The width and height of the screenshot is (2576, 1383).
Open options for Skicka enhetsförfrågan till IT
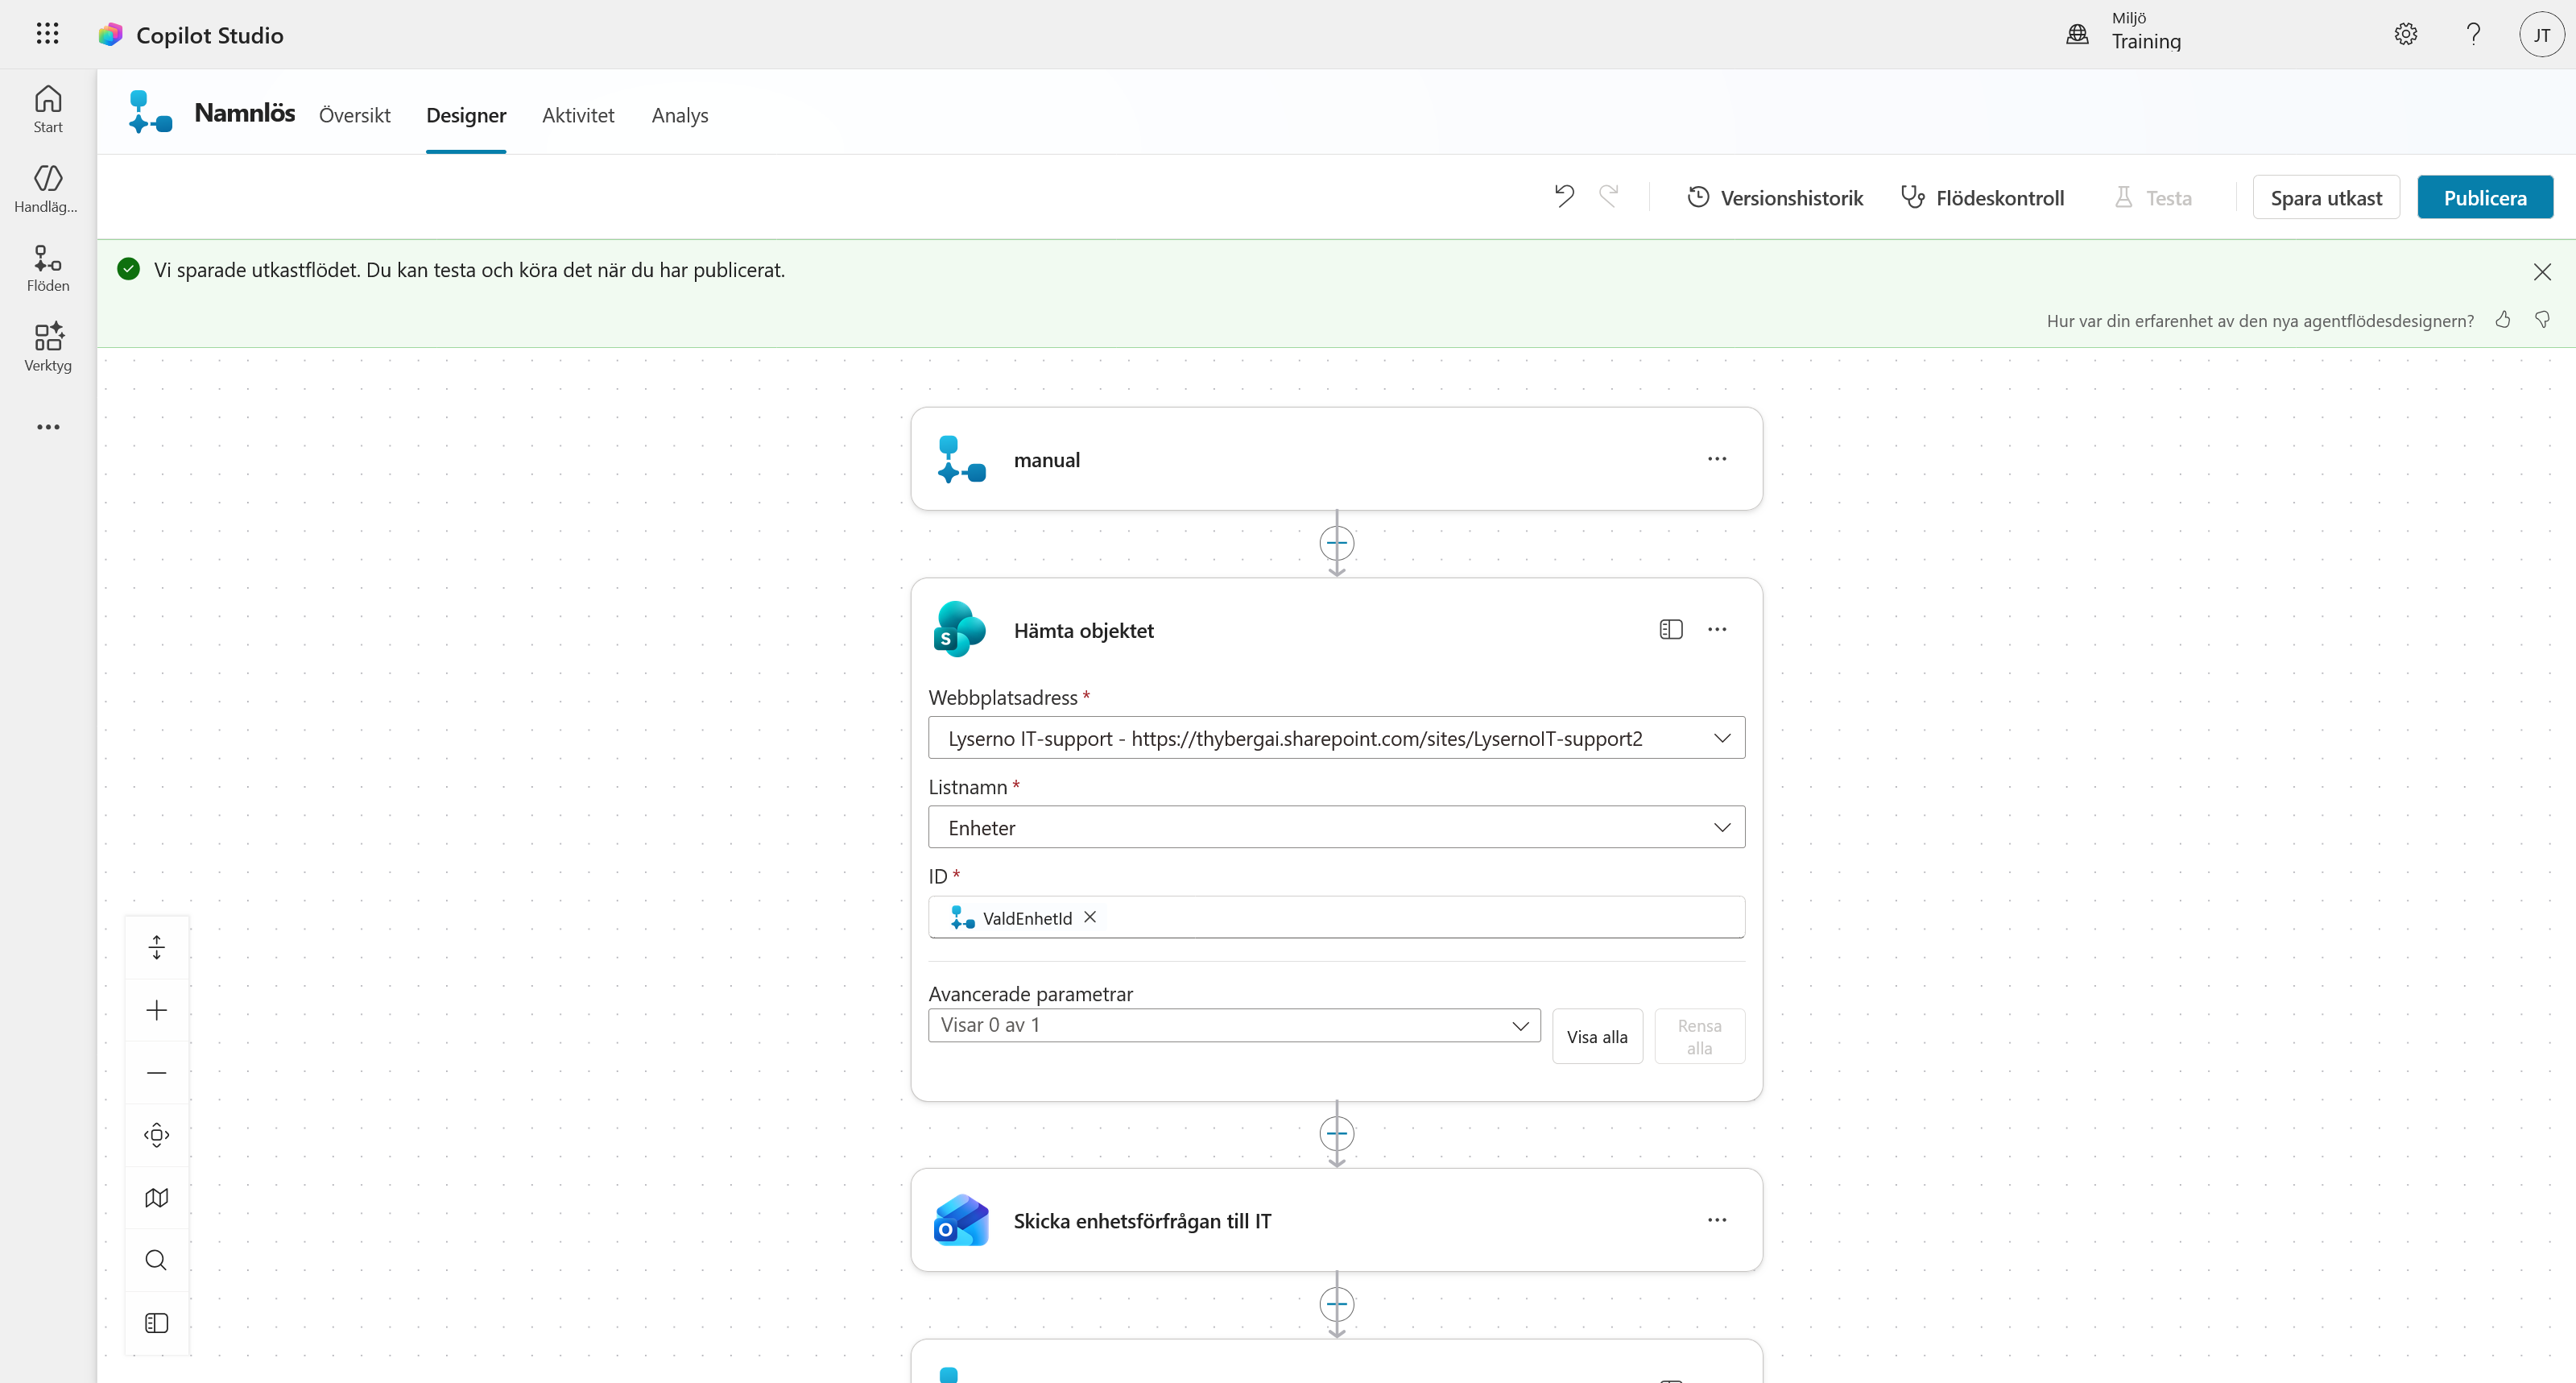click(1717, 1220)
